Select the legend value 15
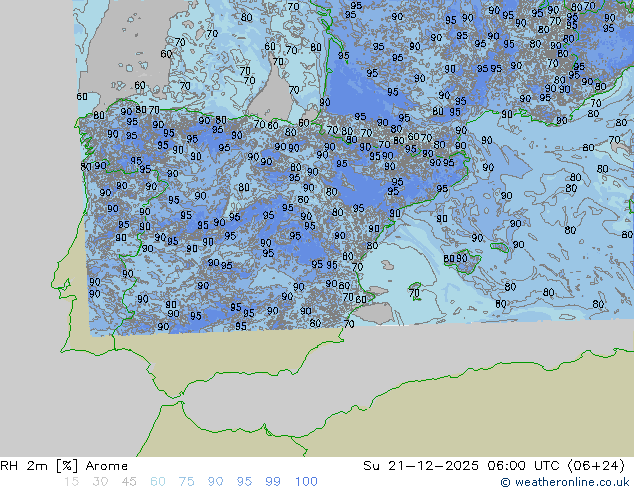The image size is (634, 490). (x=72, y=482)
